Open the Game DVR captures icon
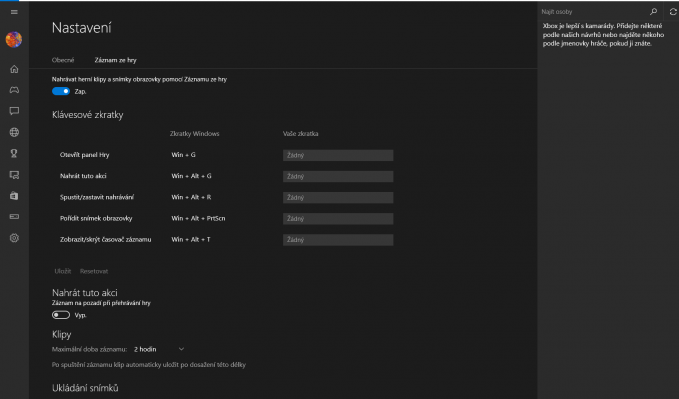The width and height of the screenshot is (679, 399). coord(14,175)
